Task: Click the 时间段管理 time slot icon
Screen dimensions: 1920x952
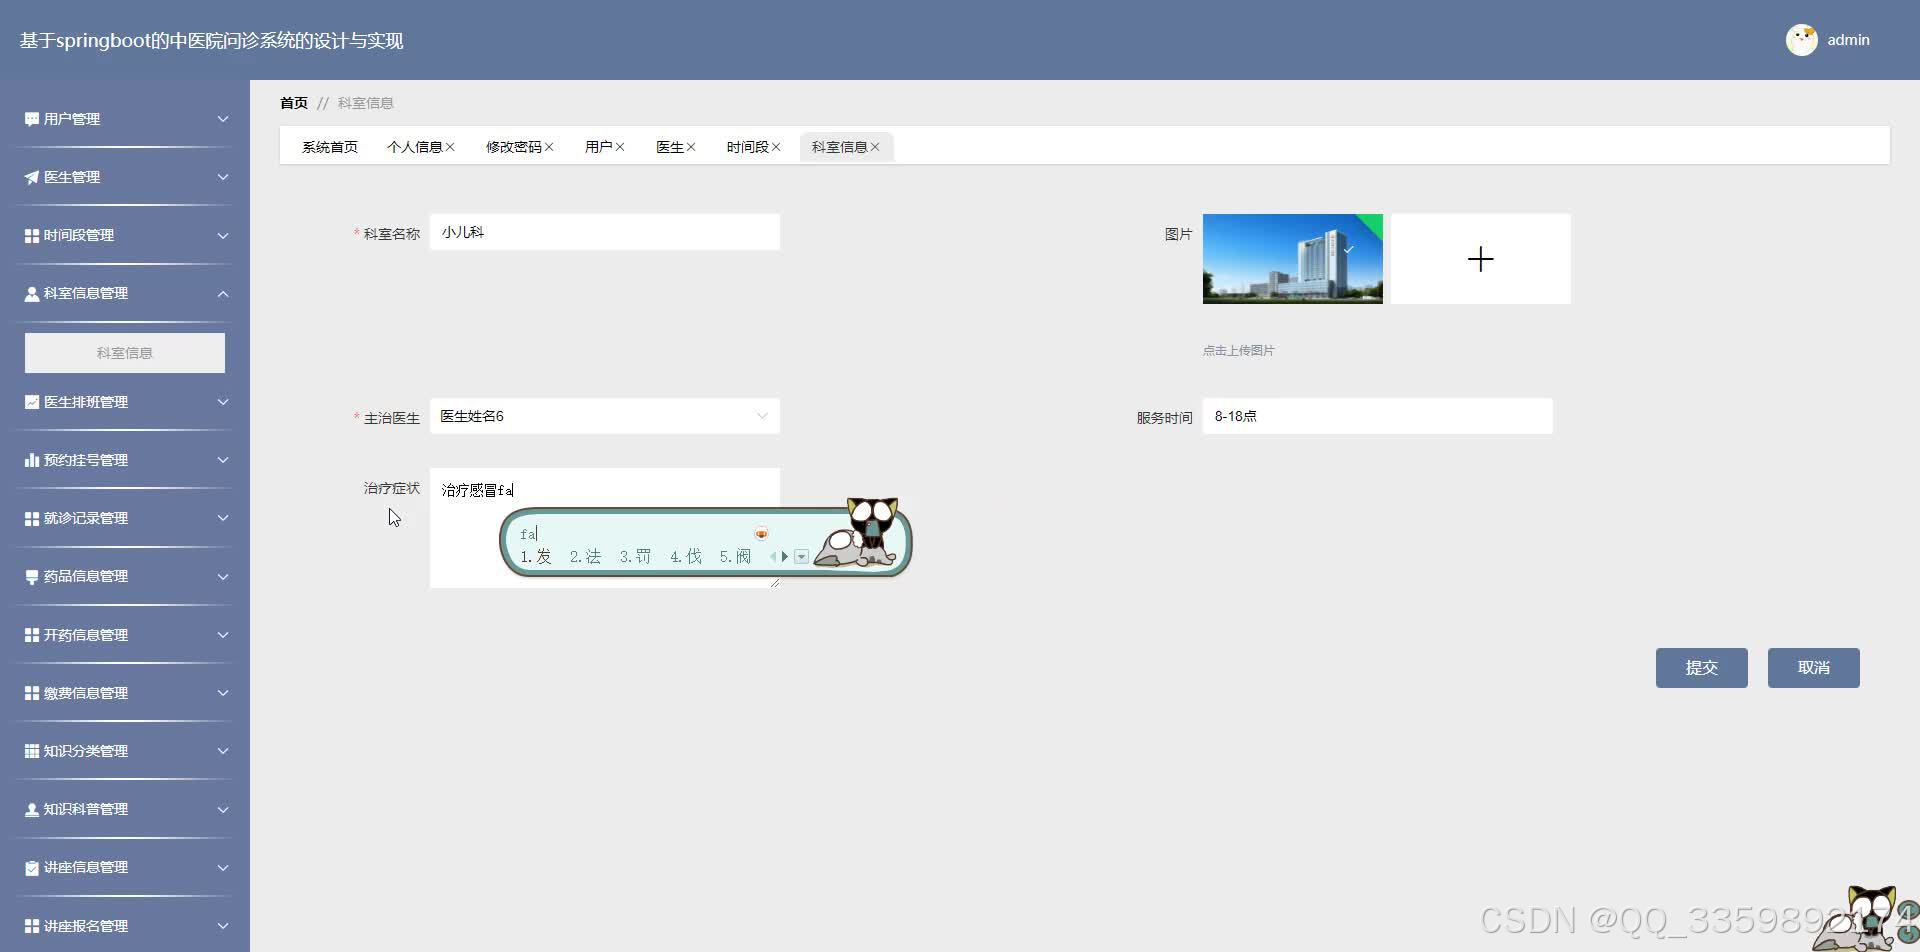Action: point(30,235)
